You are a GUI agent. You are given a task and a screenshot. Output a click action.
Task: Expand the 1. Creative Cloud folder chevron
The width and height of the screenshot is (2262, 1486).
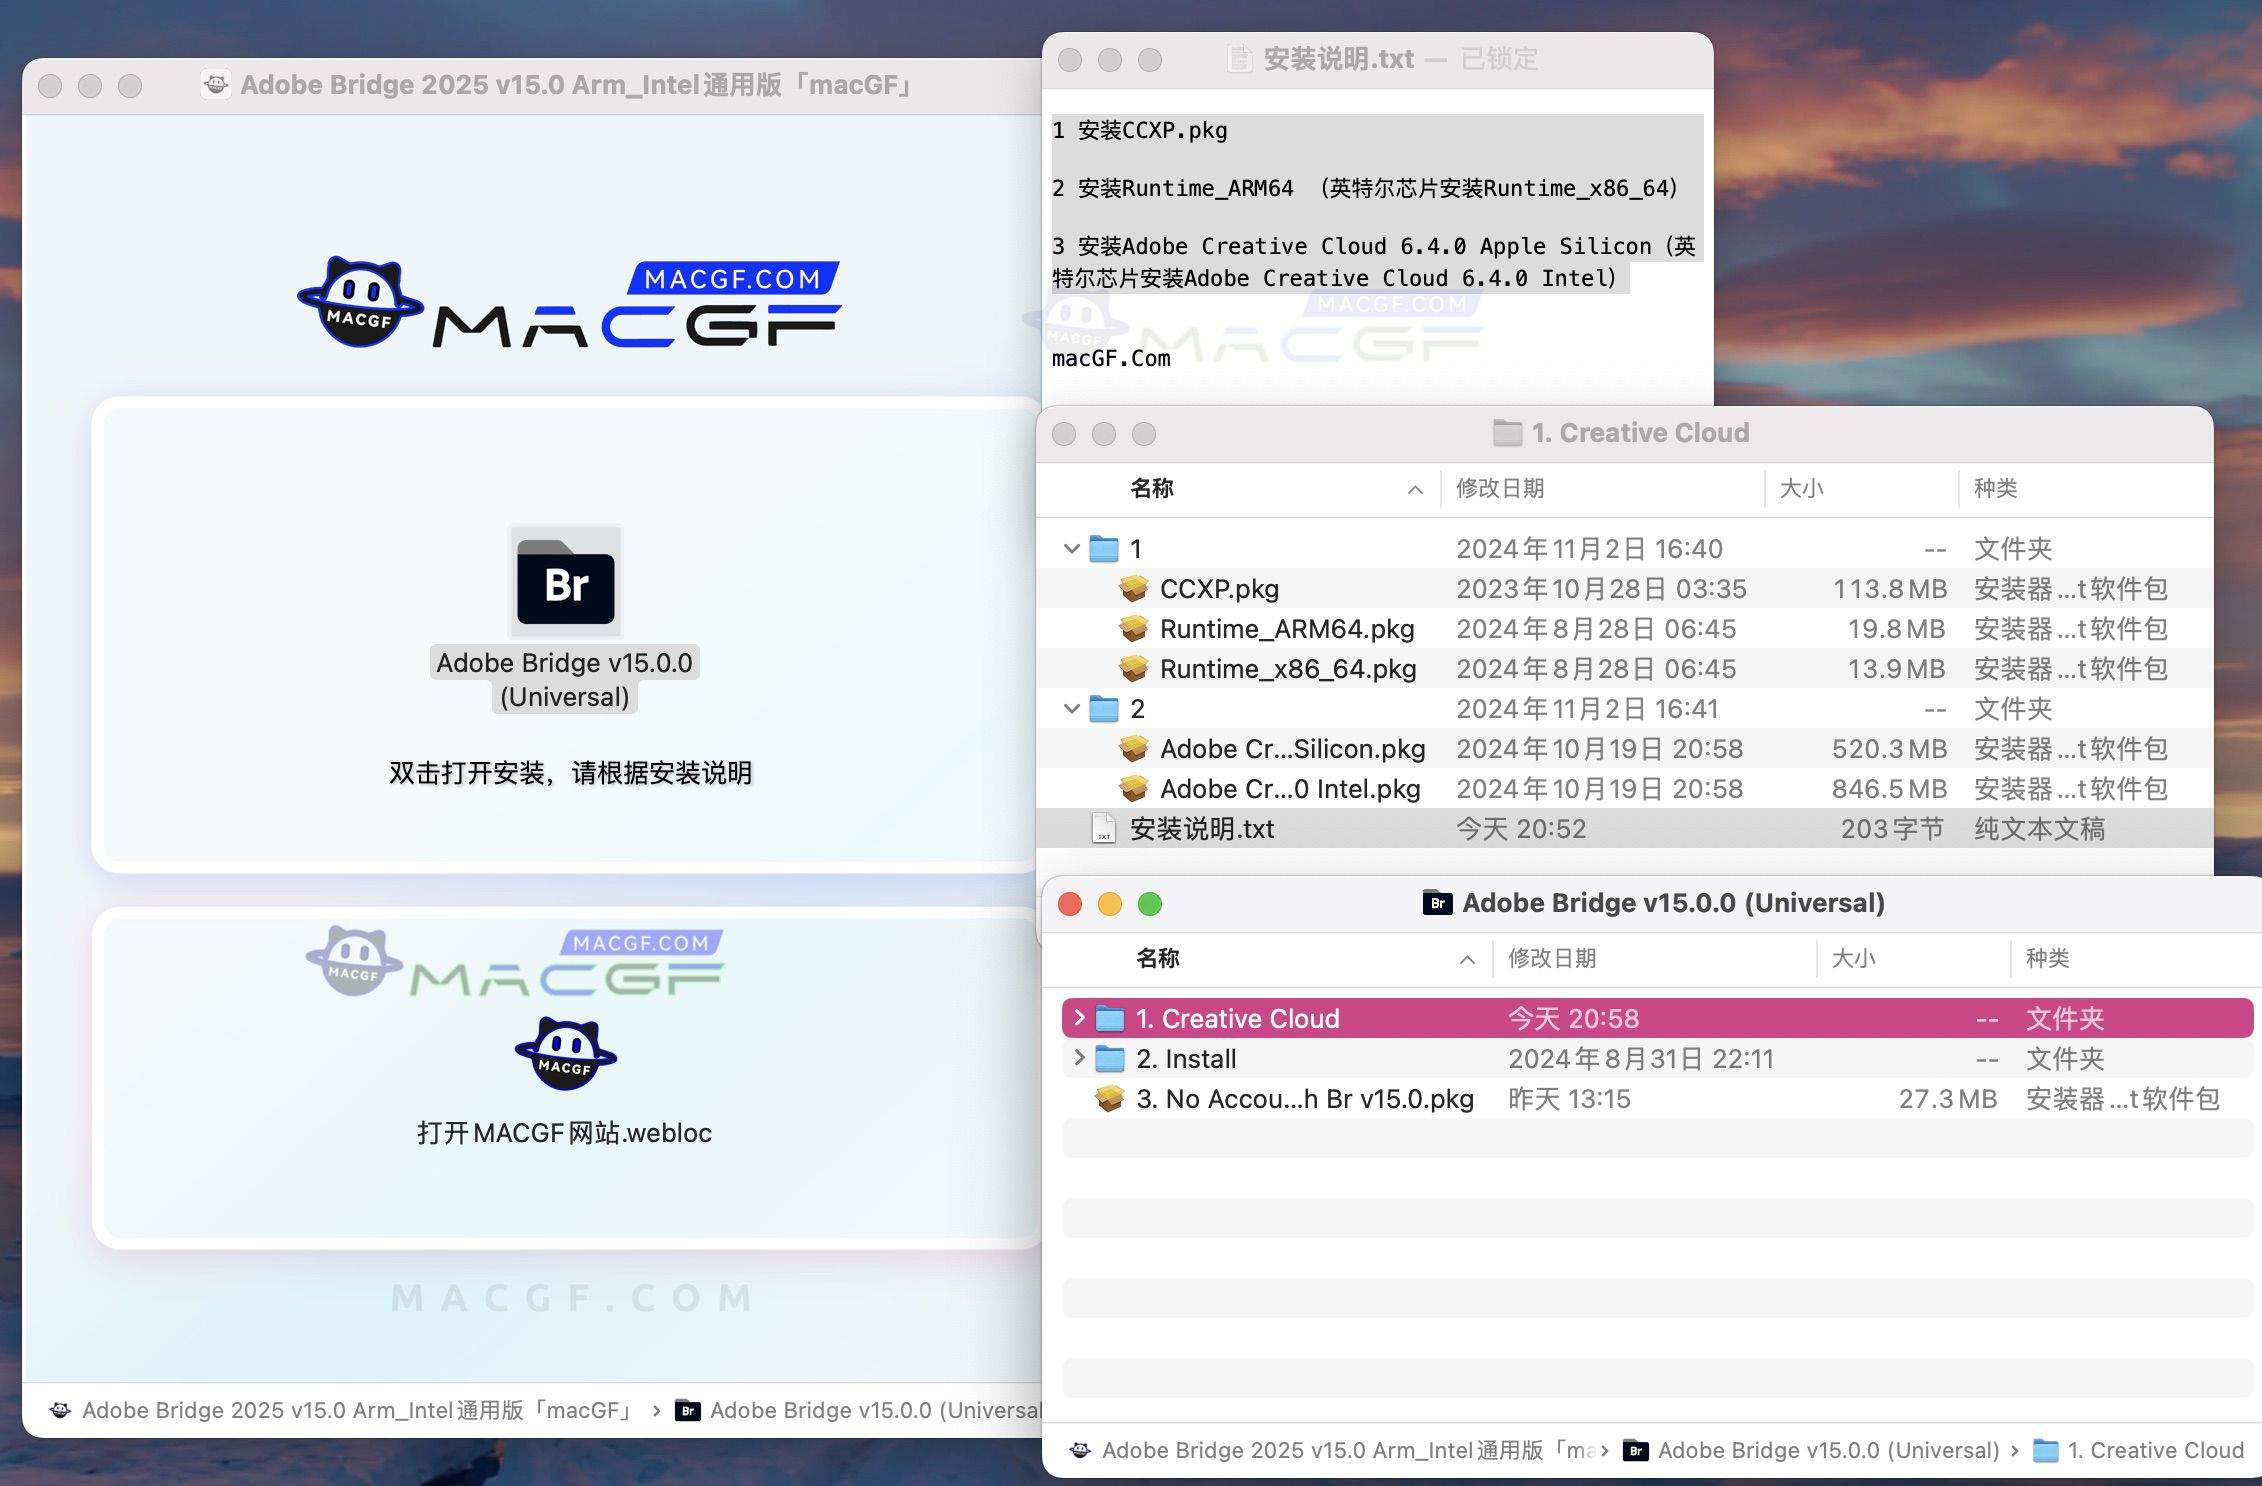[1079, 1018]
